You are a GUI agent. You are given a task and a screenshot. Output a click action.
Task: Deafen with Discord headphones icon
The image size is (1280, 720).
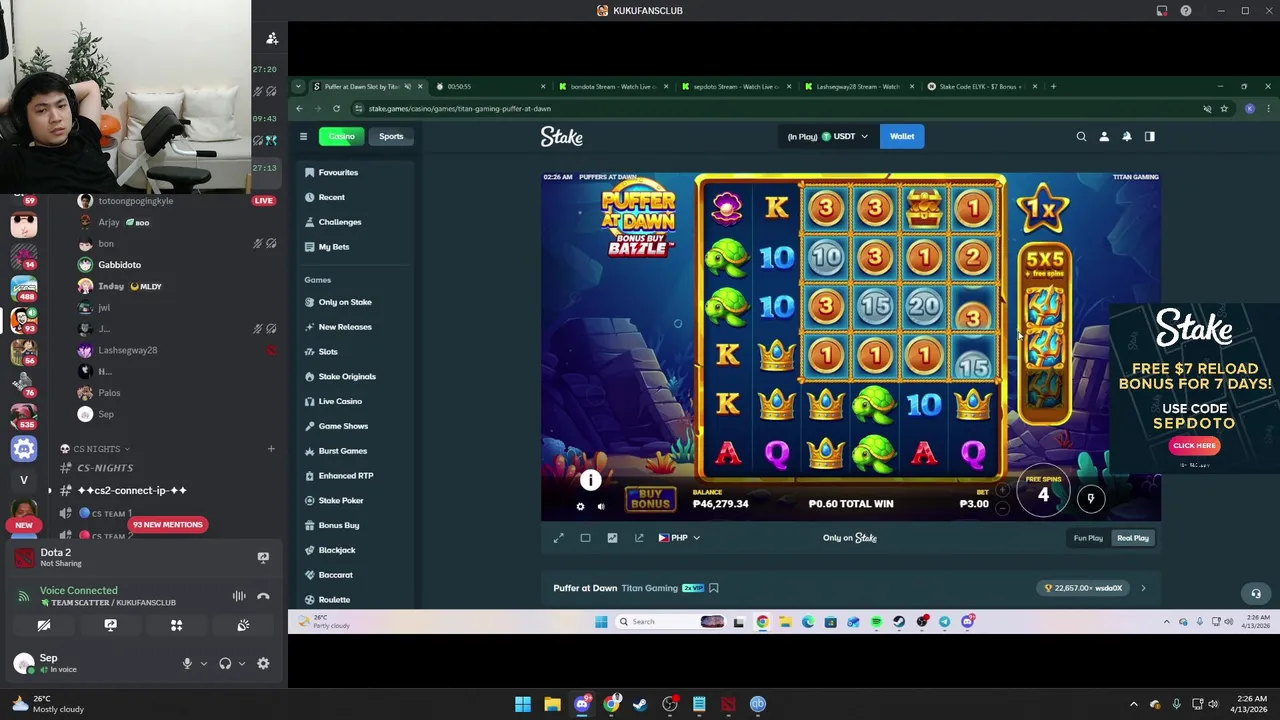[x=225, y=663]
